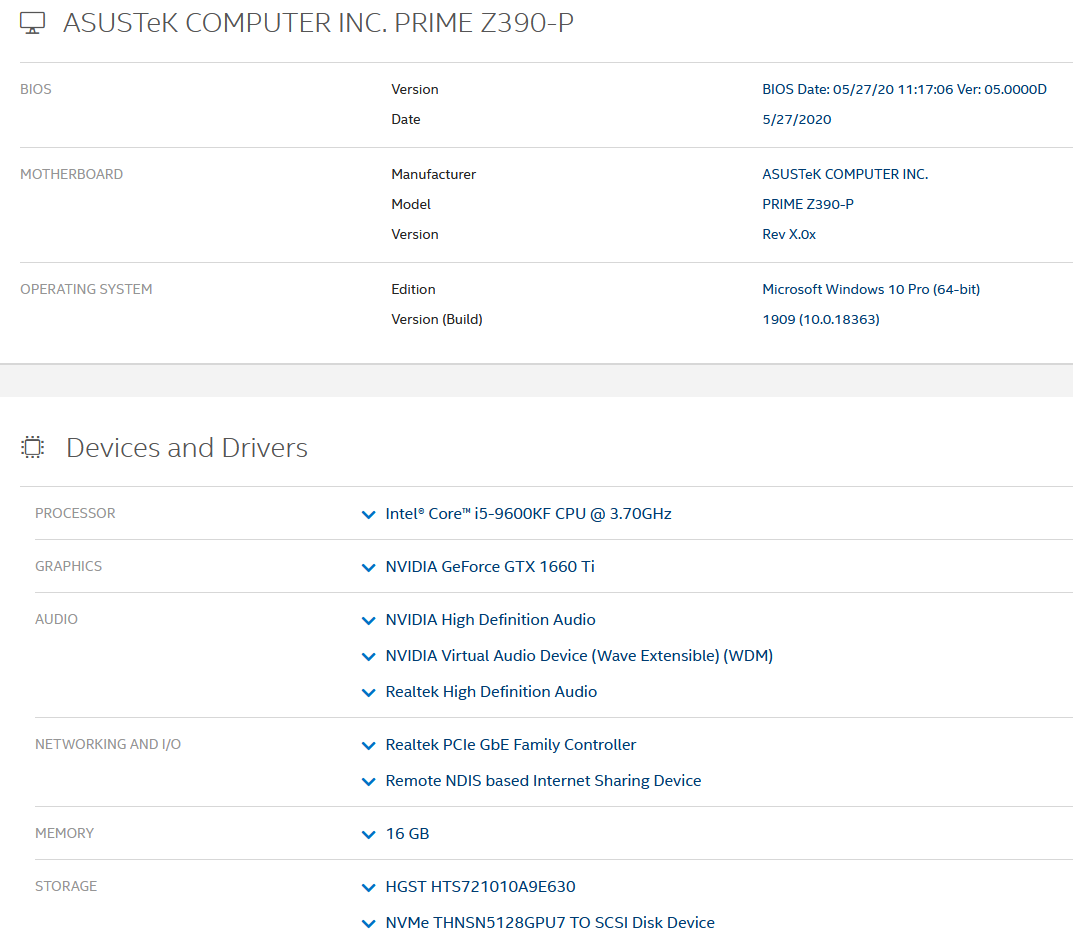This screenshot has width=1073, height=934.
Task: Click the ASUSTeK COMPUTER INC. manufacturer link
Action: [x=845, y=174]
